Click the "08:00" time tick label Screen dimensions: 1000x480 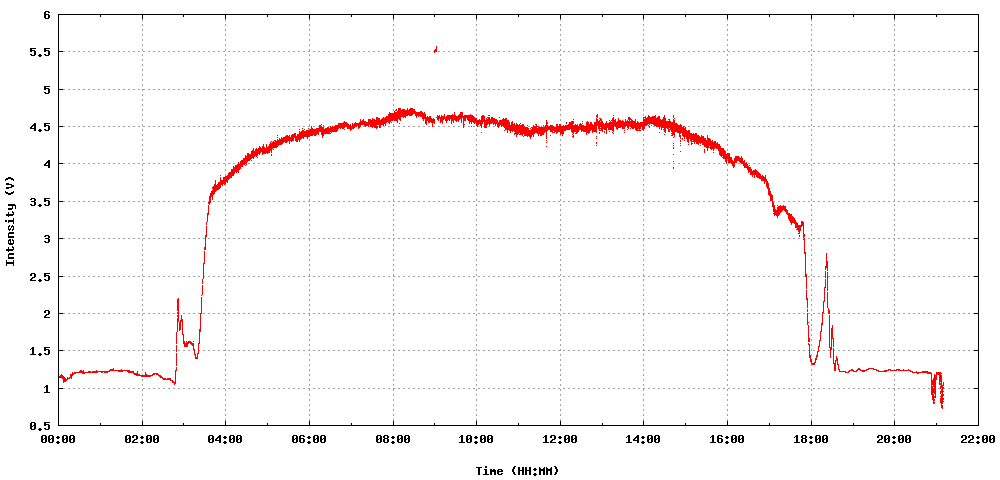(x=393, y=439)
